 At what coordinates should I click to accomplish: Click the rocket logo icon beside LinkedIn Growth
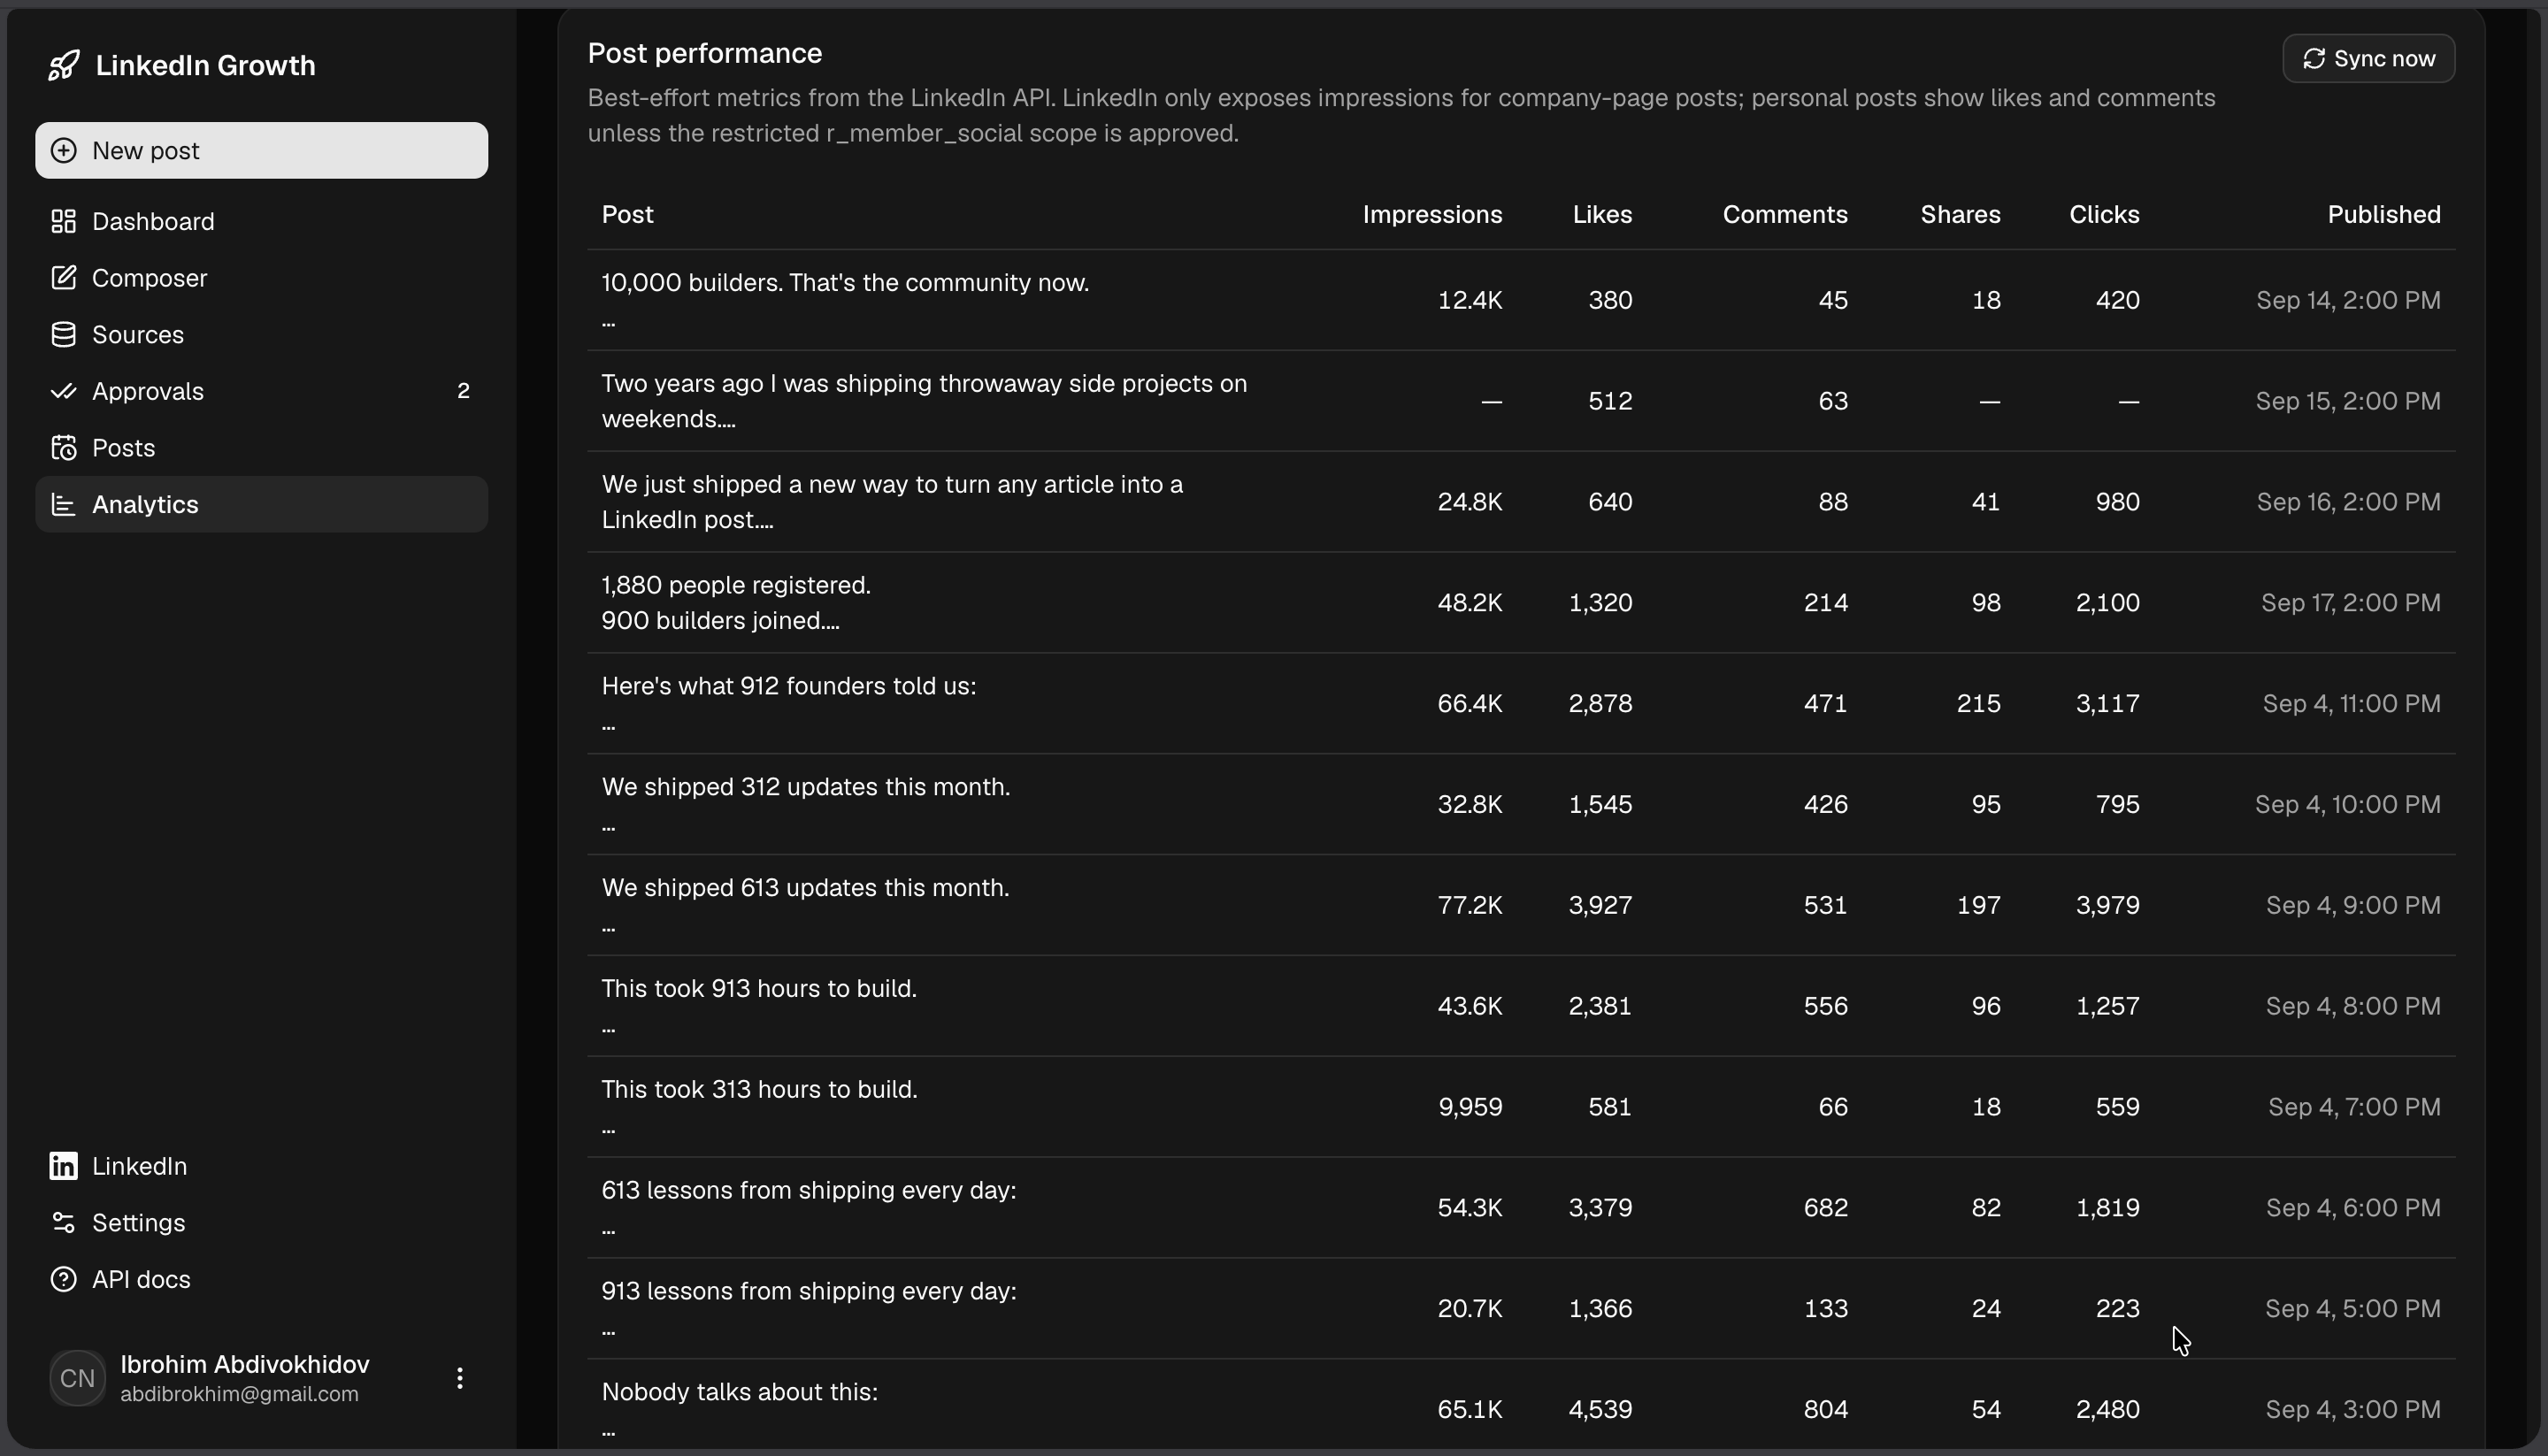pyautogui.click(x=64, y=66)
